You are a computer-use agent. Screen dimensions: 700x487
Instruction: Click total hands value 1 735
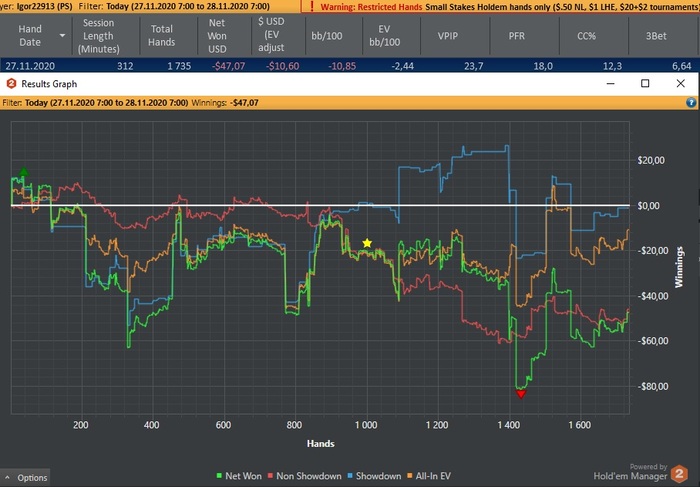pyautogui.click(x=179, y=66)
